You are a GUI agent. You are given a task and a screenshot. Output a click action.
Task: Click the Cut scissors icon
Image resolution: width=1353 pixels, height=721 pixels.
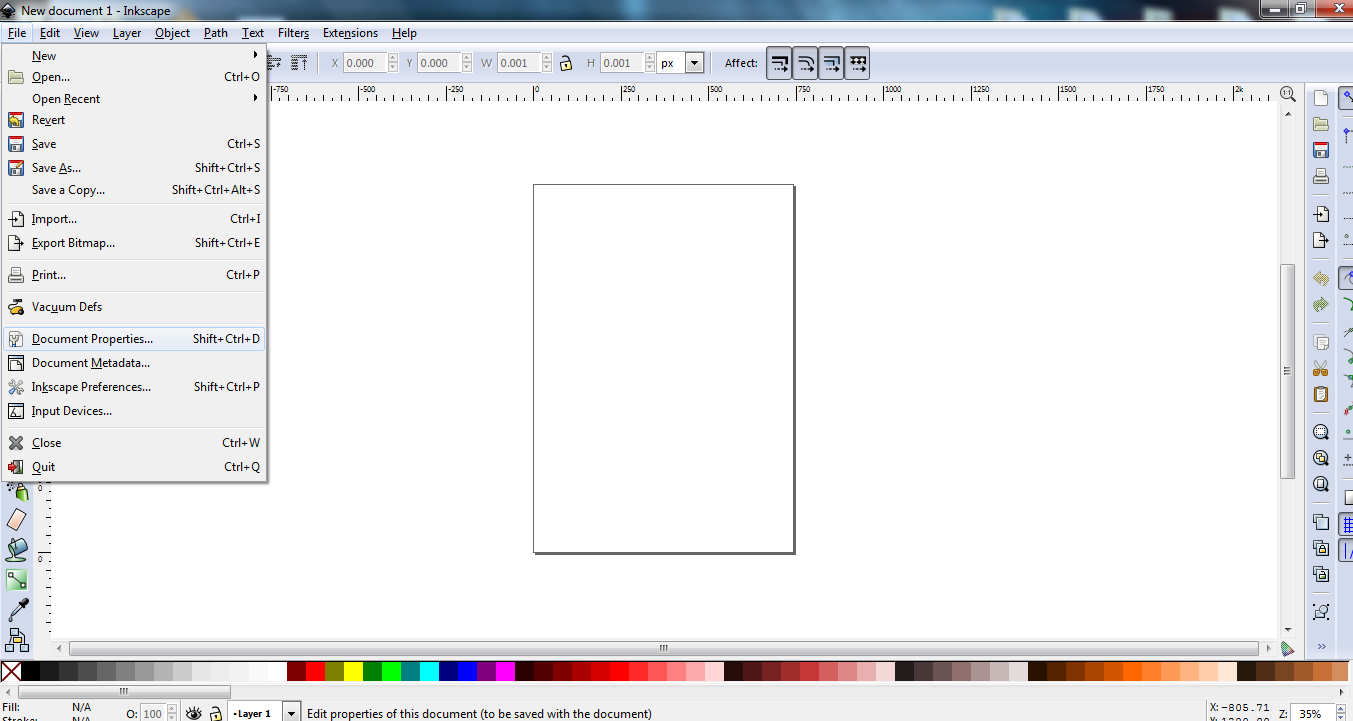pos(1321,368)
